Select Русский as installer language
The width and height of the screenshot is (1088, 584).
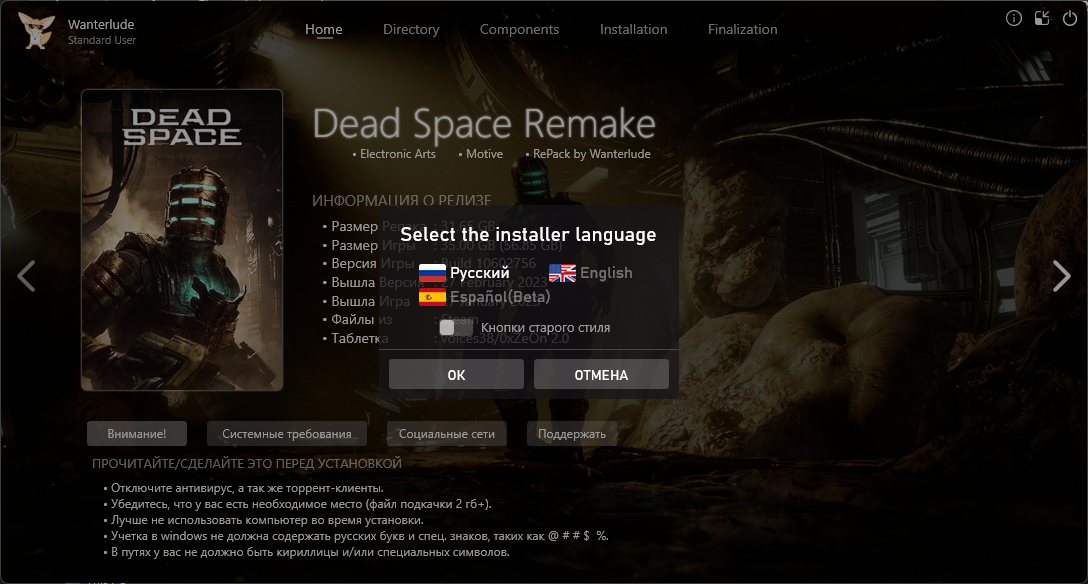tap(479, 273)
